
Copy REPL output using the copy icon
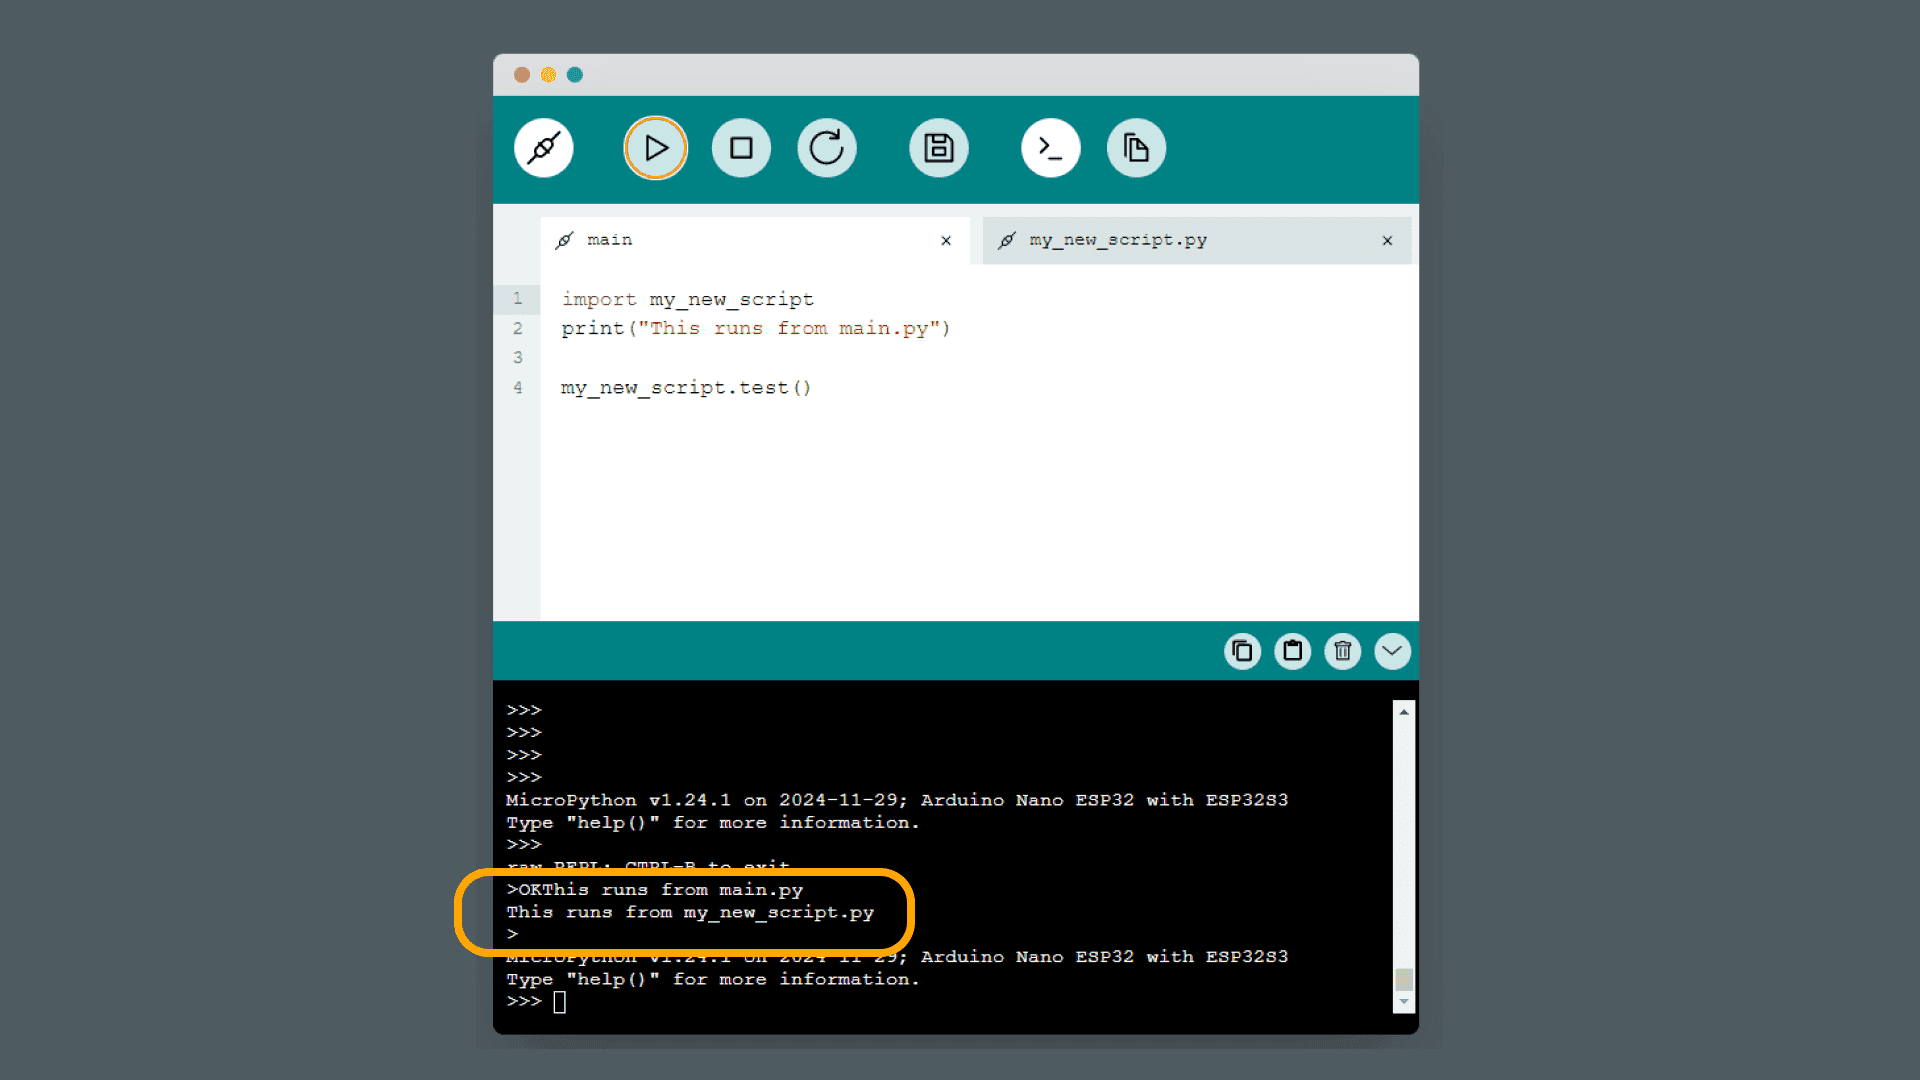(x=1242, y=651)
